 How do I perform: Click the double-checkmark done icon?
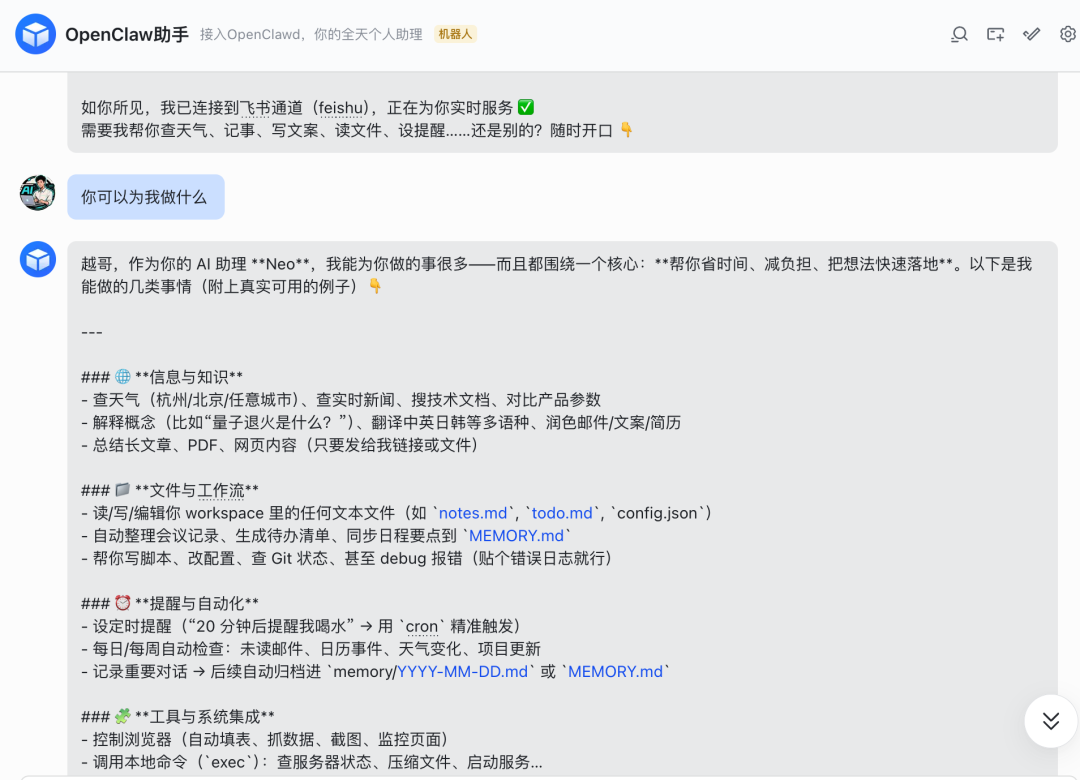[1031, 34]
